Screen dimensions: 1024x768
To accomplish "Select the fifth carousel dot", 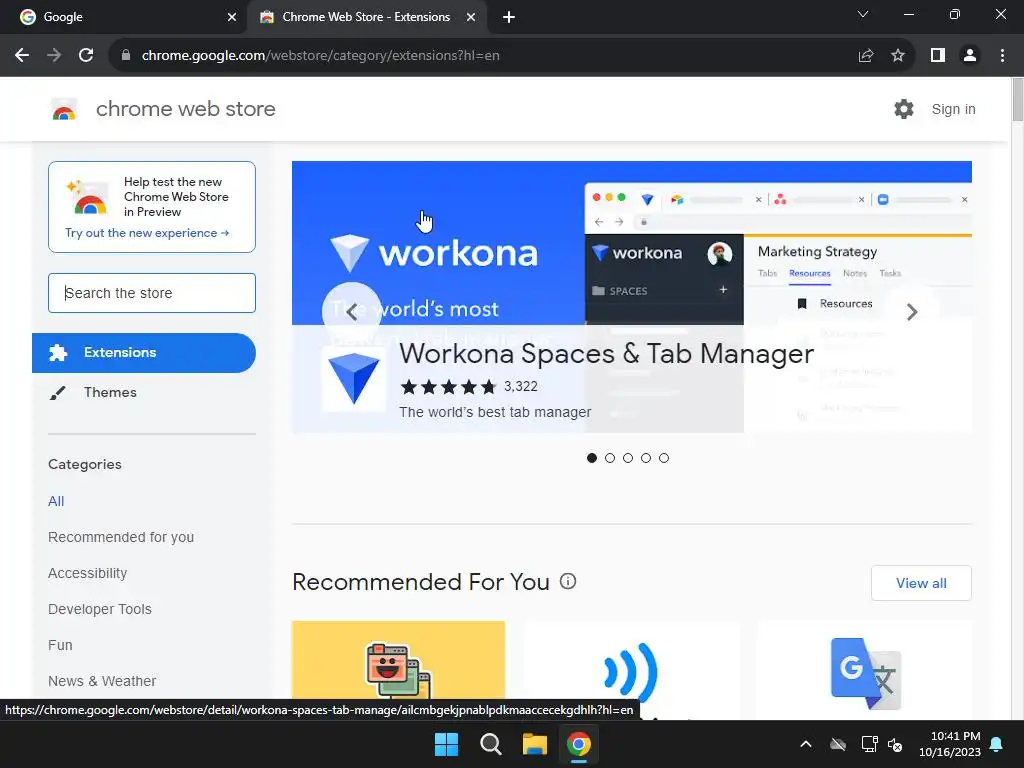I will click(x=664, y=458).
